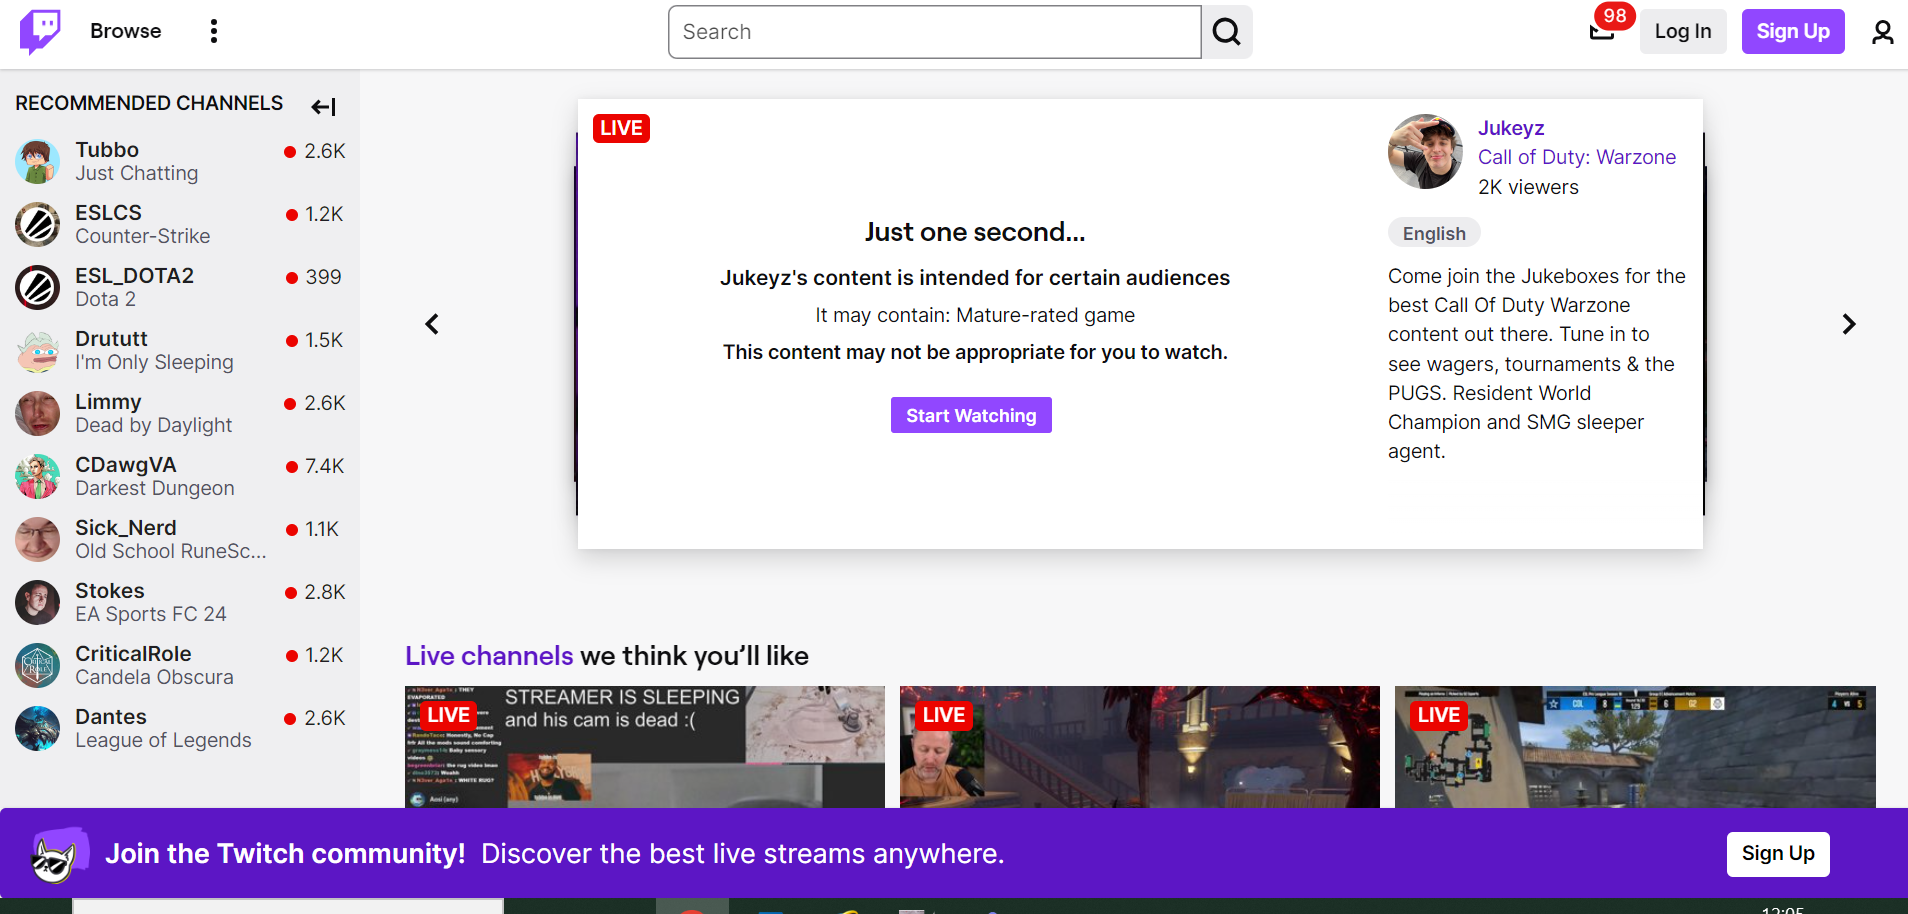1908x914 pixels.
Task: Select Drututt channel name
Action: pyautogui.click(x=111, y=339)
